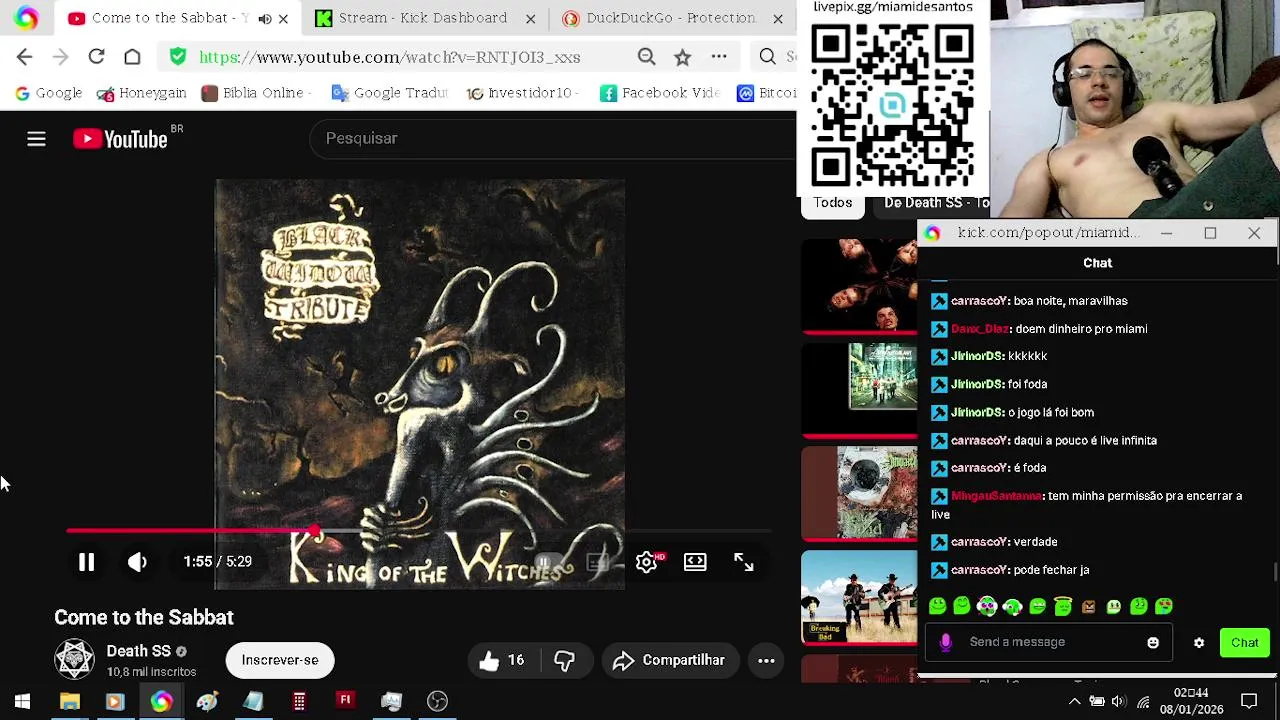
Task: Click the purple microphone icon in Kick chat
Action: [946, 642]
